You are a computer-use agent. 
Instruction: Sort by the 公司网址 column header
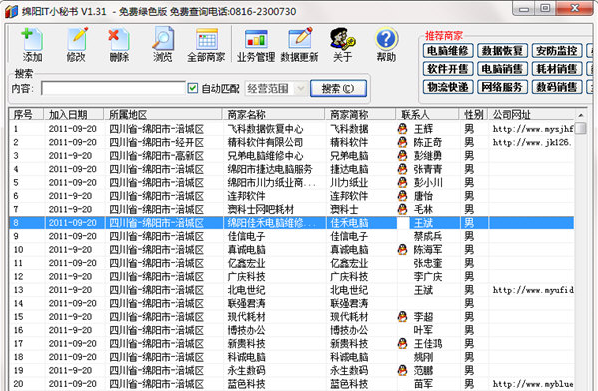532,114
